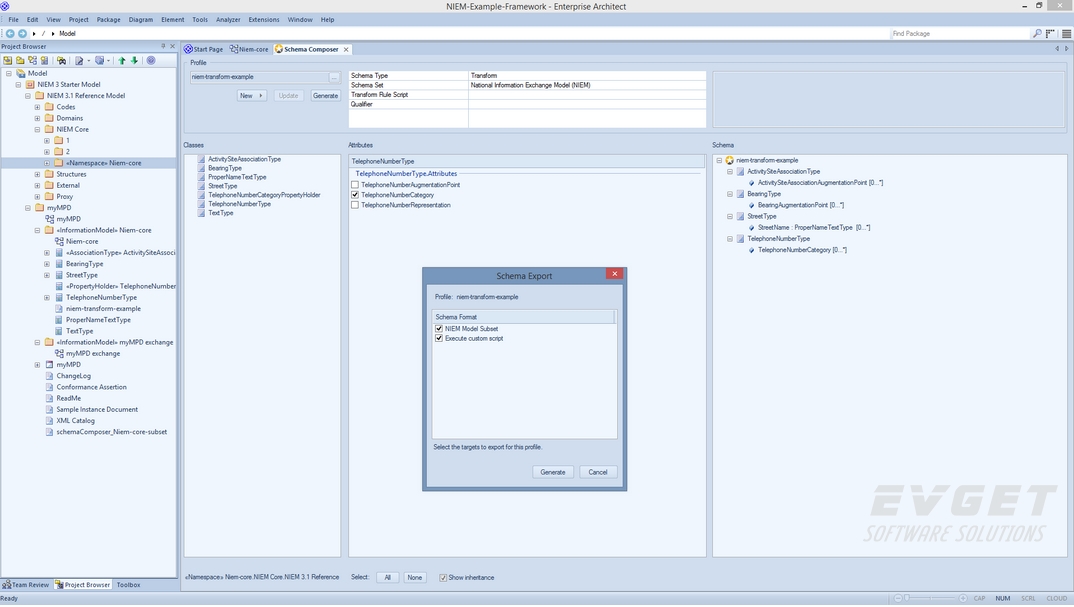Click the new element icon in Project Browser

pyautogui.click(x=45, y=60)
